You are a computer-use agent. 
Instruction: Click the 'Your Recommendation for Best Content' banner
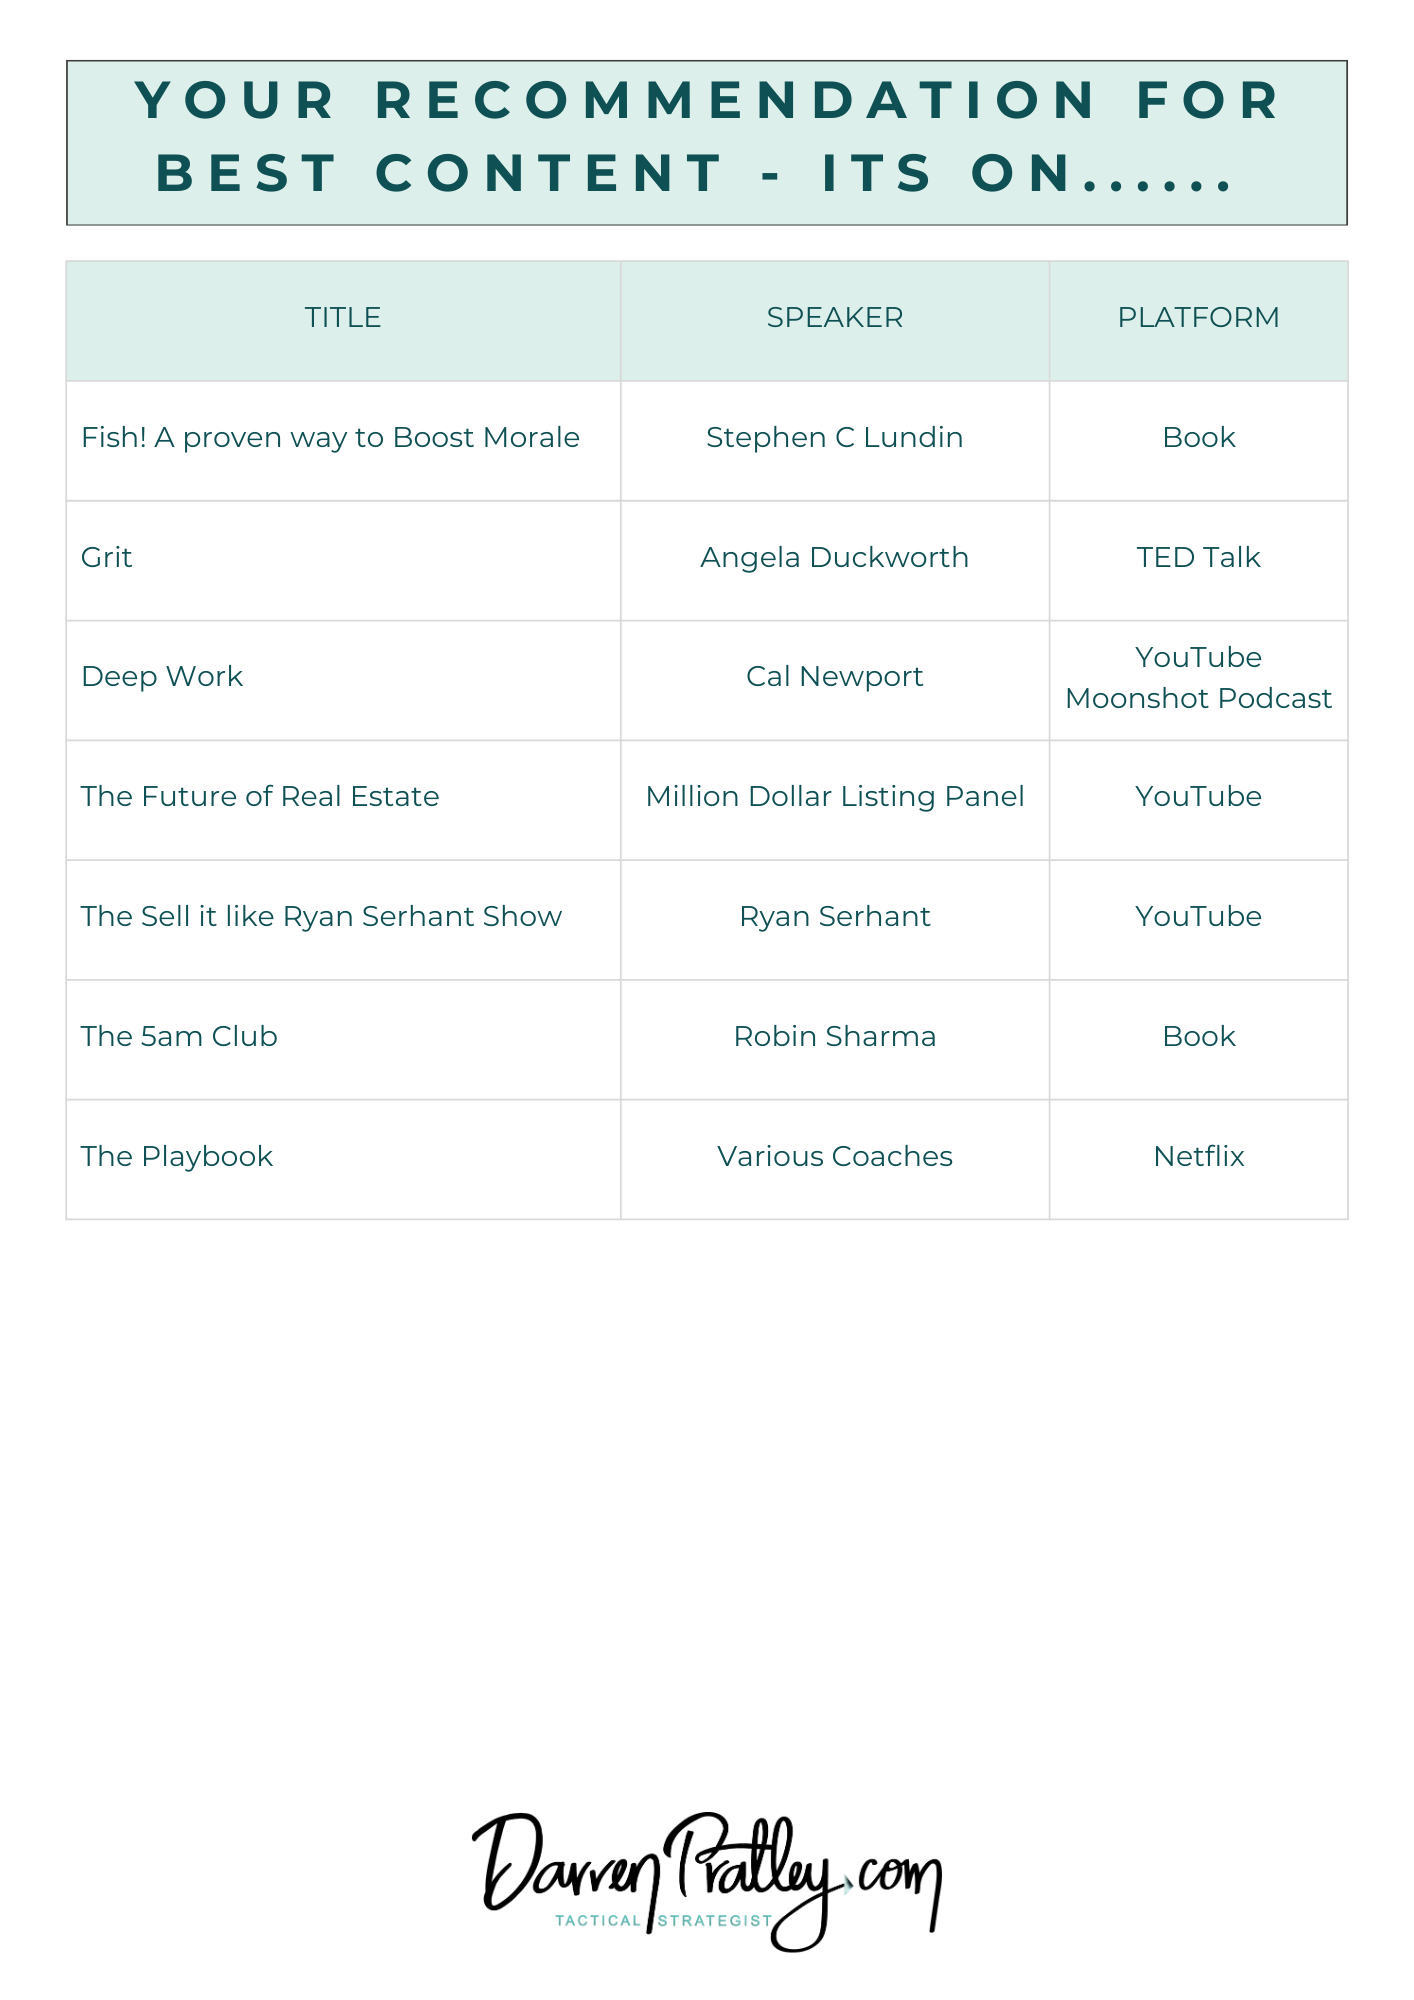coord(706,143)
